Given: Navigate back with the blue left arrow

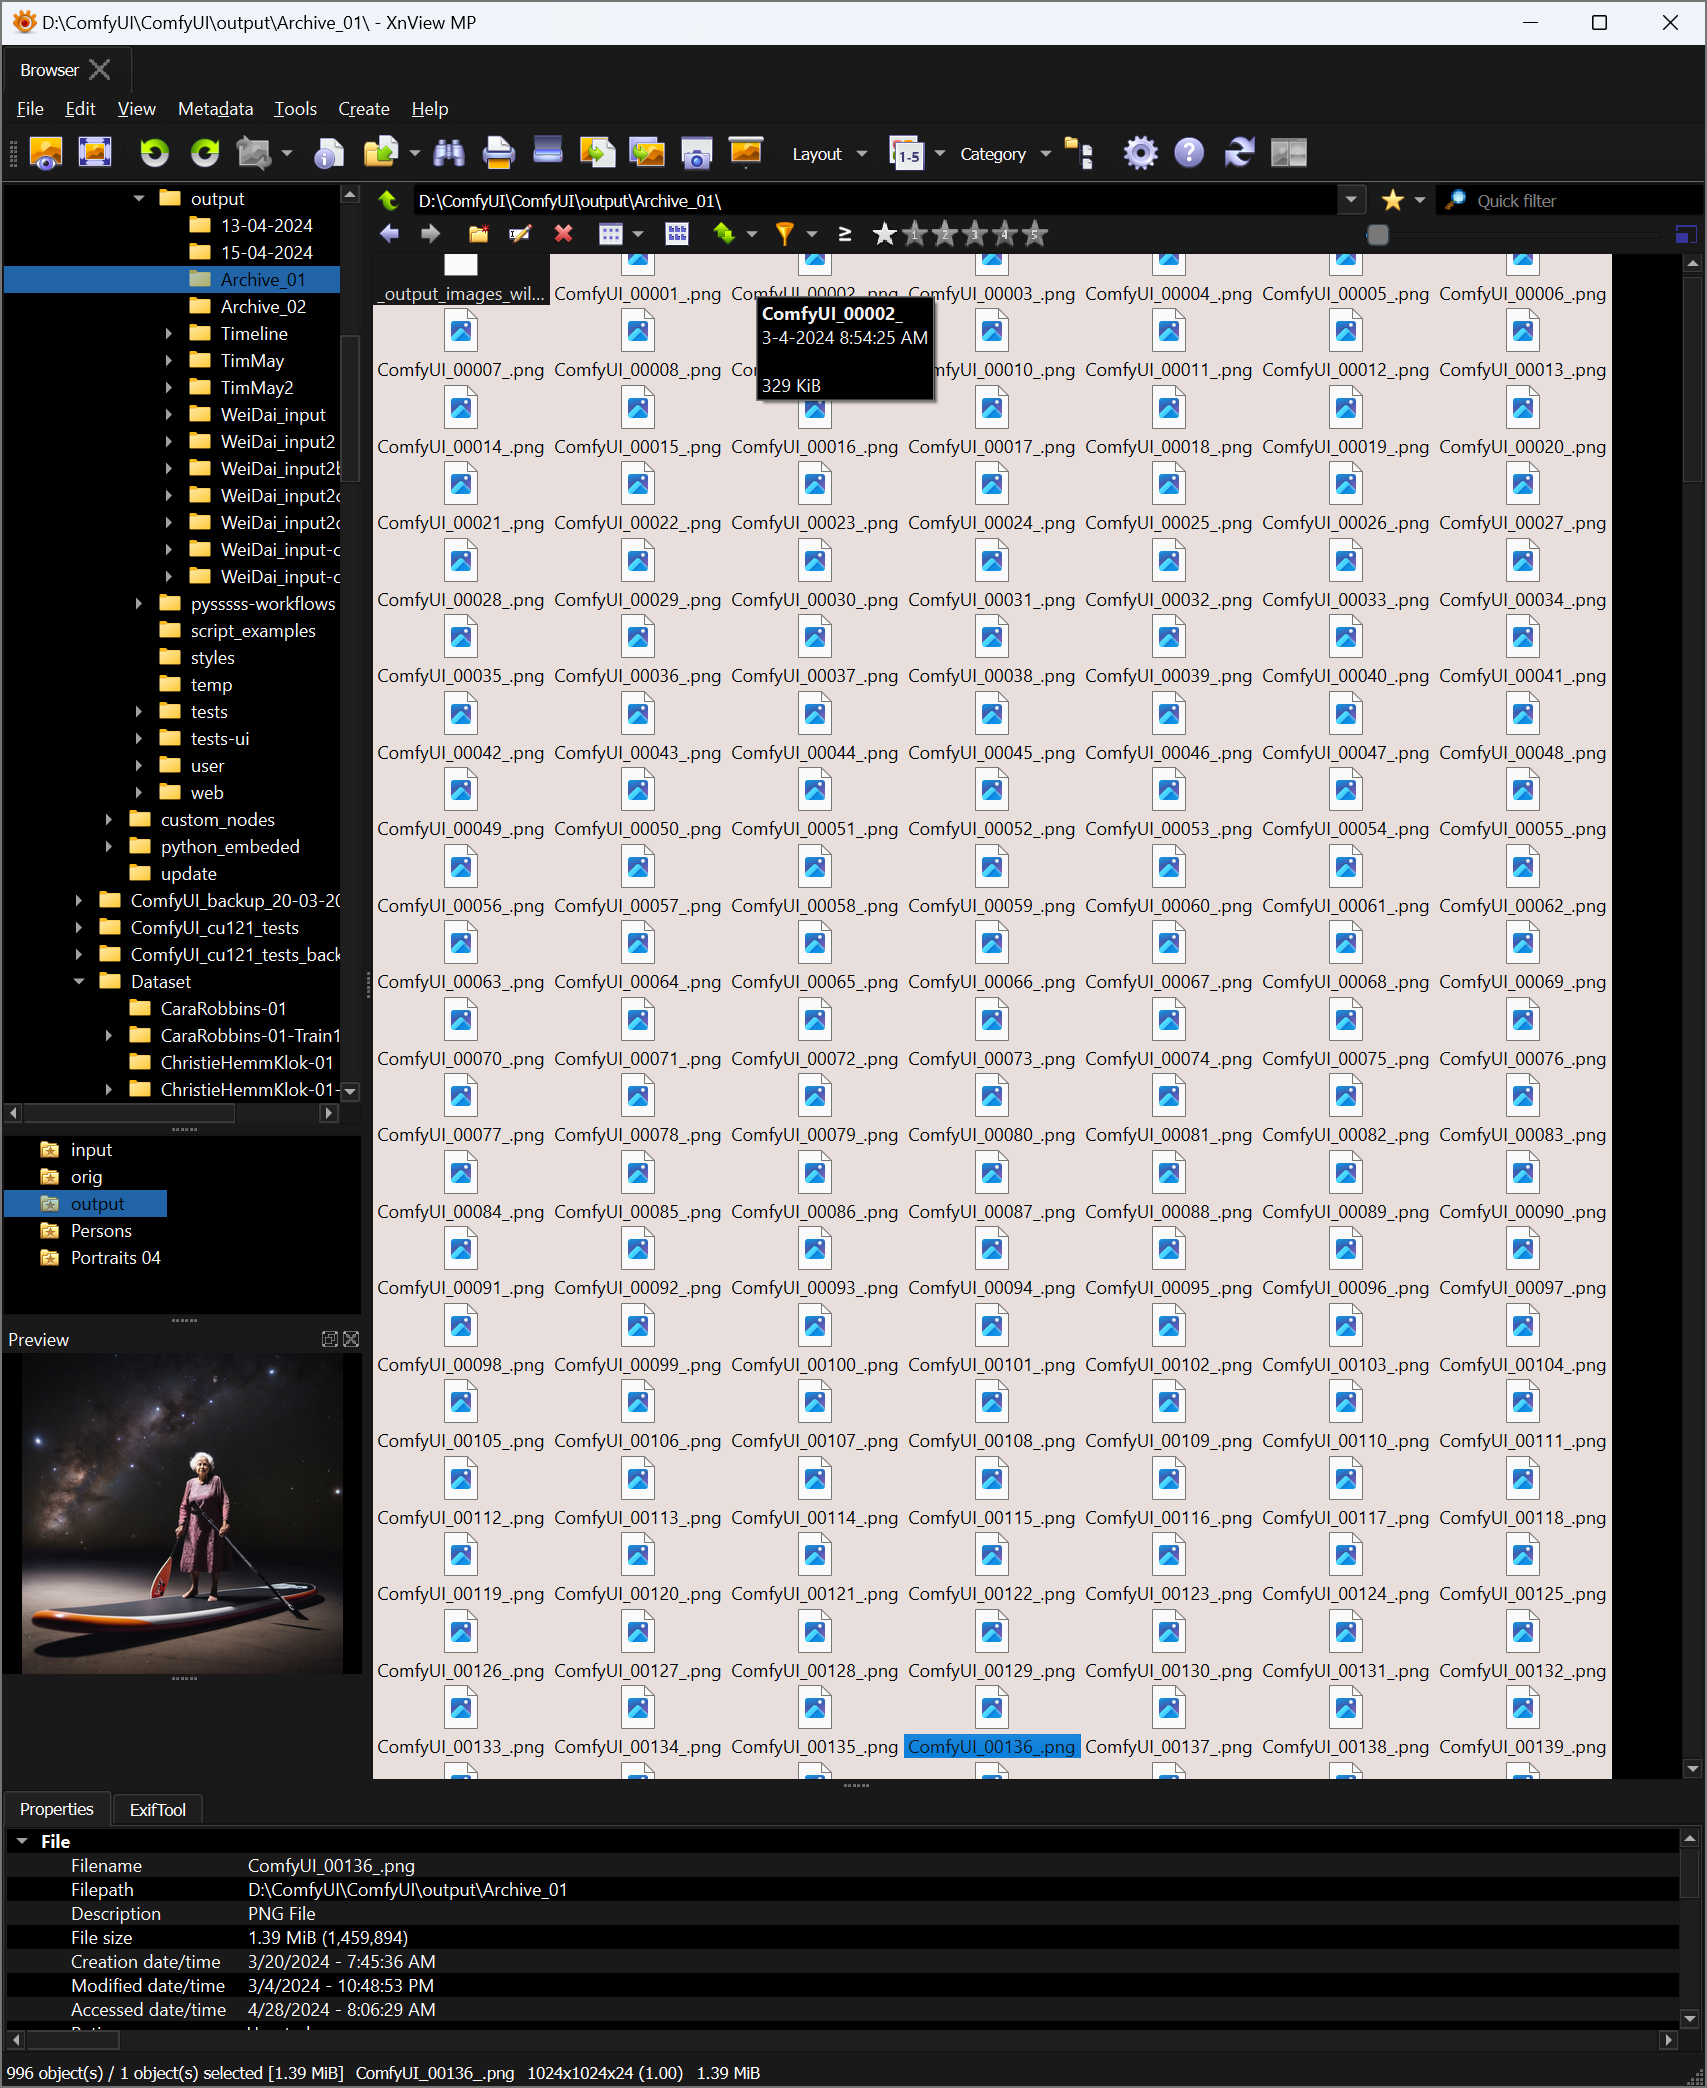Looking at the screenshot, I should [389, 234].
